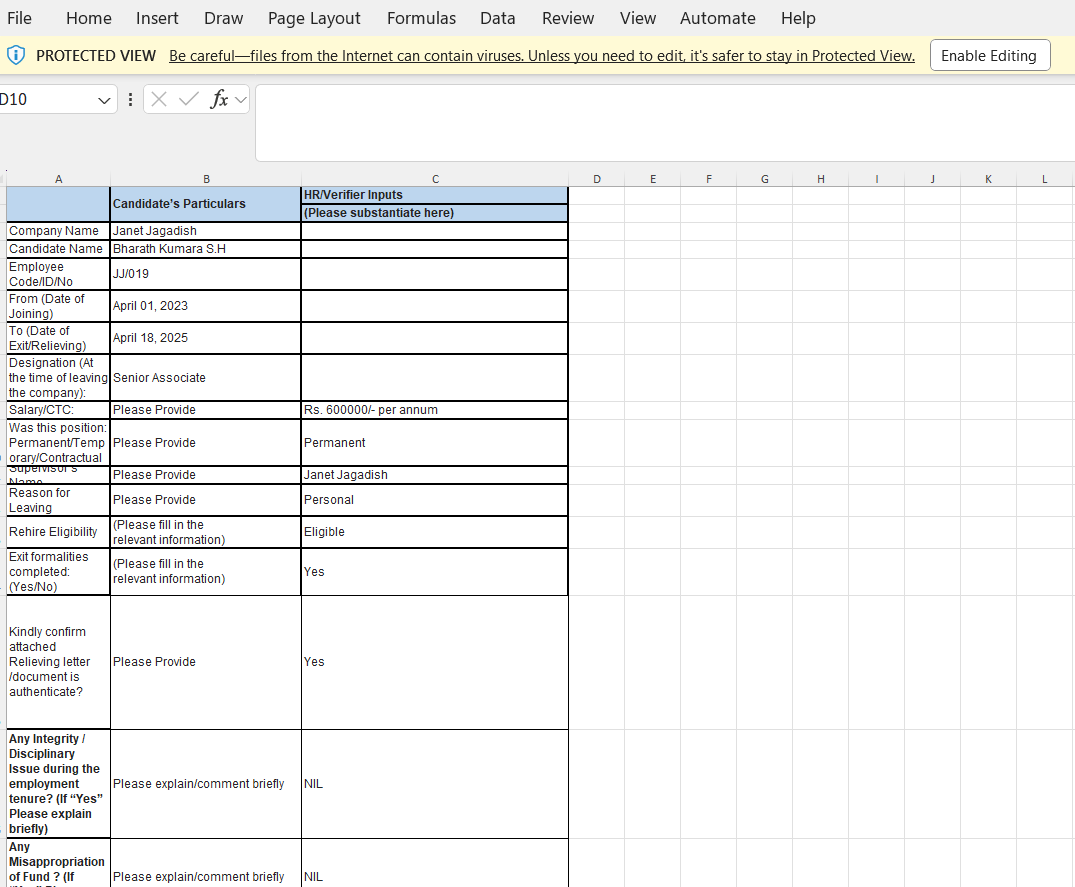
Task: Click the three-dot handle beside Name Box
Action: (x=131, y=99)
